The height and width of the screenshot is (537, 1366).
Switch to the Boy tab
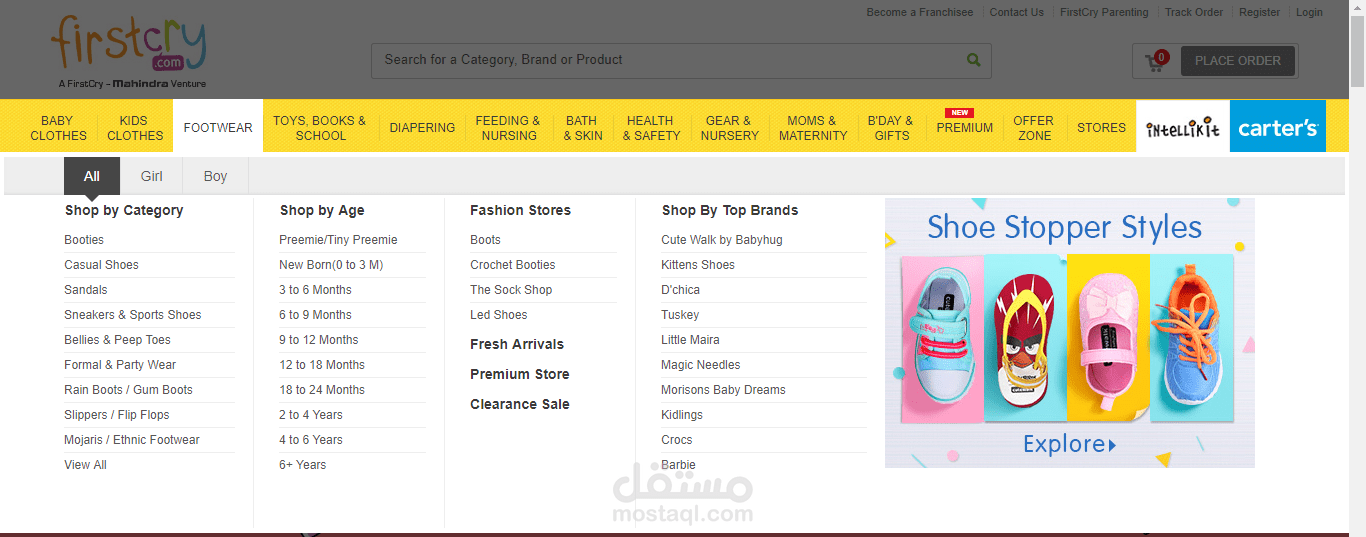click(x=216, y=176)
